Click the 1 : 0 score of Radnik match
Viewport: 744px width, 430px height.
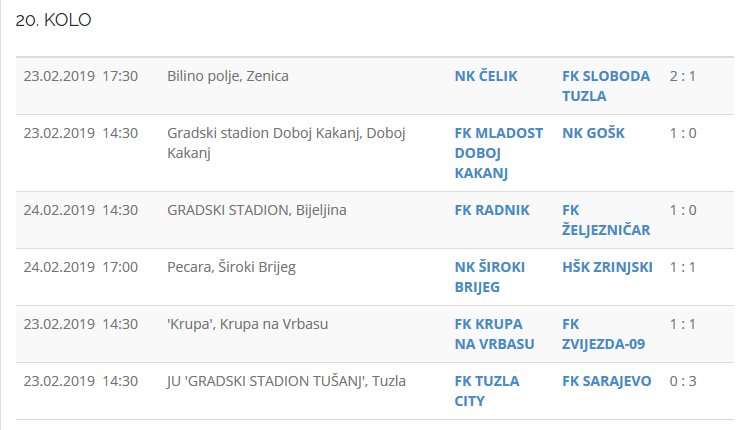click(x=683, y=210)
